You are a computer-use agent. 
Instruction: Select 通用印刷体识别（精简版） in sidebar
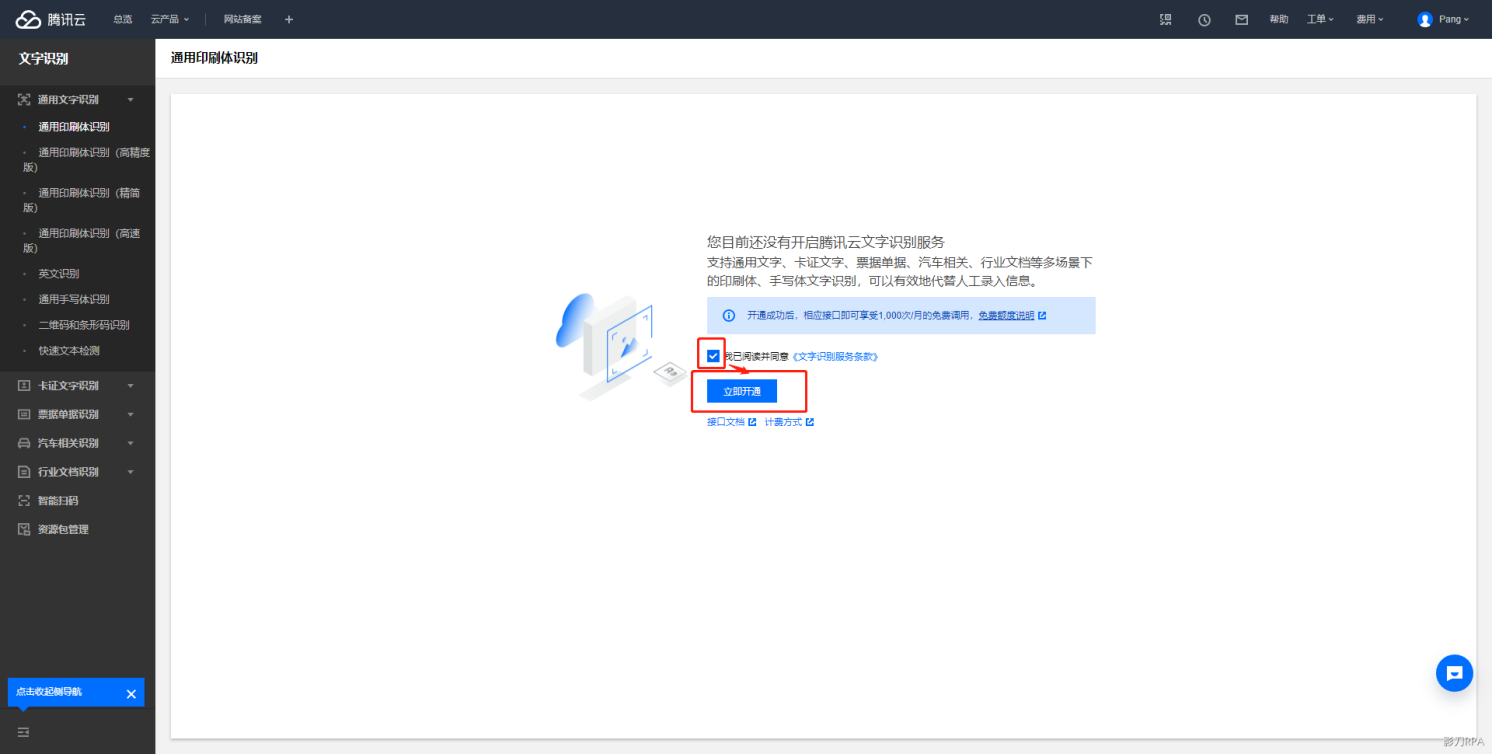point(82,200)
